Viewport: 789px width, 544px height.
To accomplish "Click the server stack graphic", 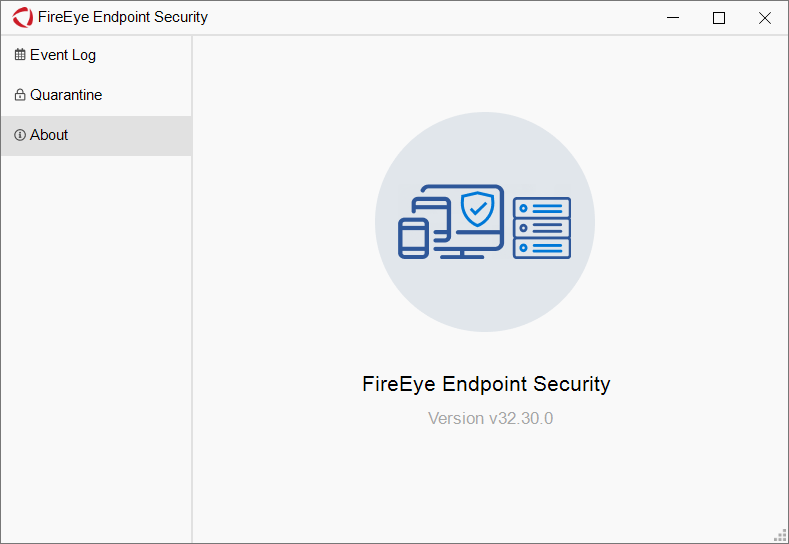I will pos(541,228).
